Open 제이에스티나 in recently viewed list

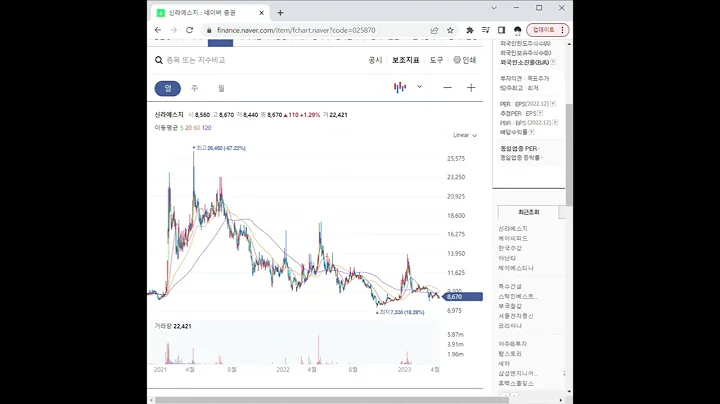[516, 268]
